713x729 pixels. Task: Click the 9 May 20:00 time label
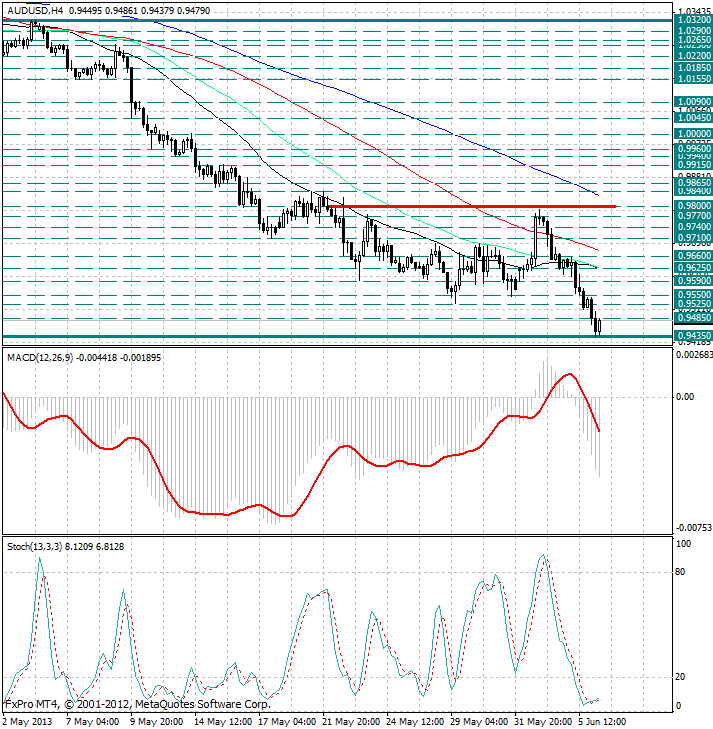point(157,722)
